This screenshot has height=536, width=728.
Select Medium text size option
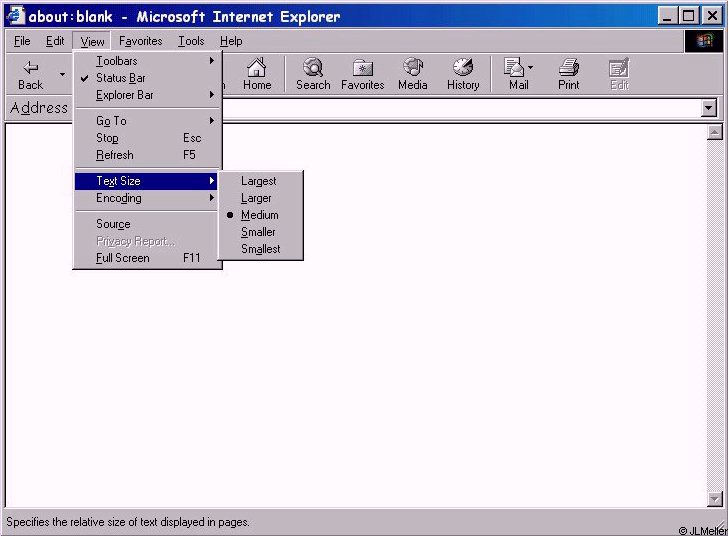click(261, 215)
